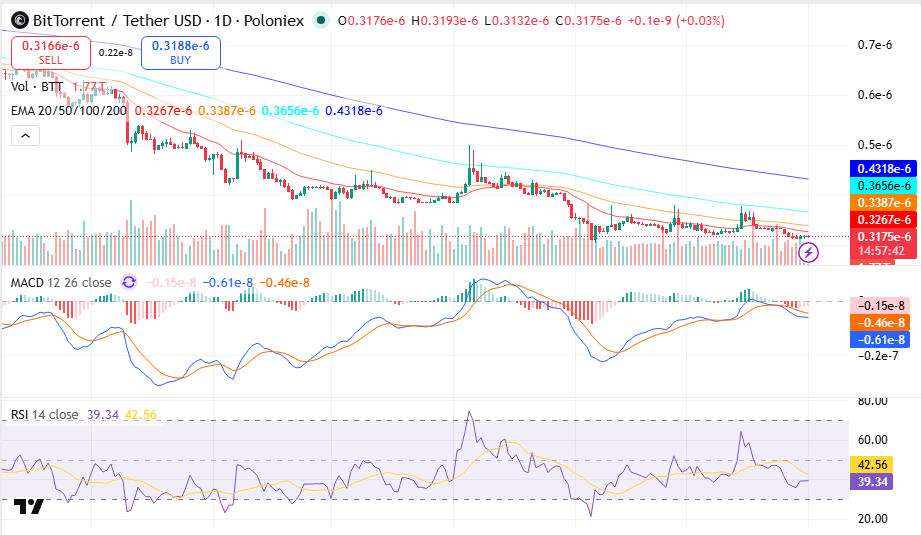
Task: Click the MACD refresh cycle icon
Action: tap(129, 282)
